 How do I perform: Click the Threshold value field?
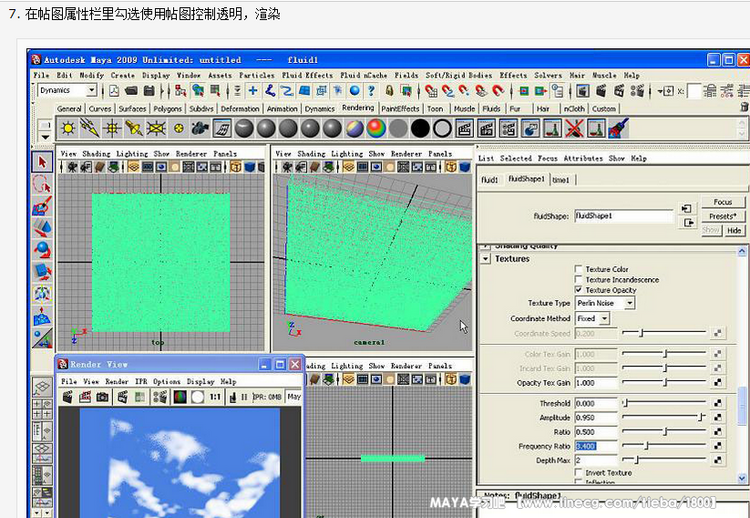pyautogui.click(x=596, y=403)
